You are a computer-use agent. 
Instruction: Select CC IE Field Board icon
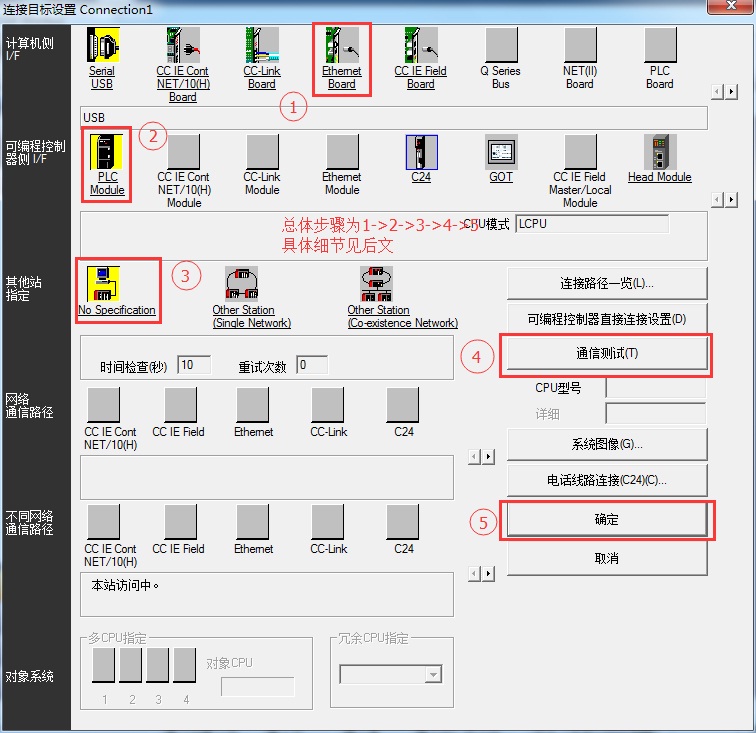[421, 46]
